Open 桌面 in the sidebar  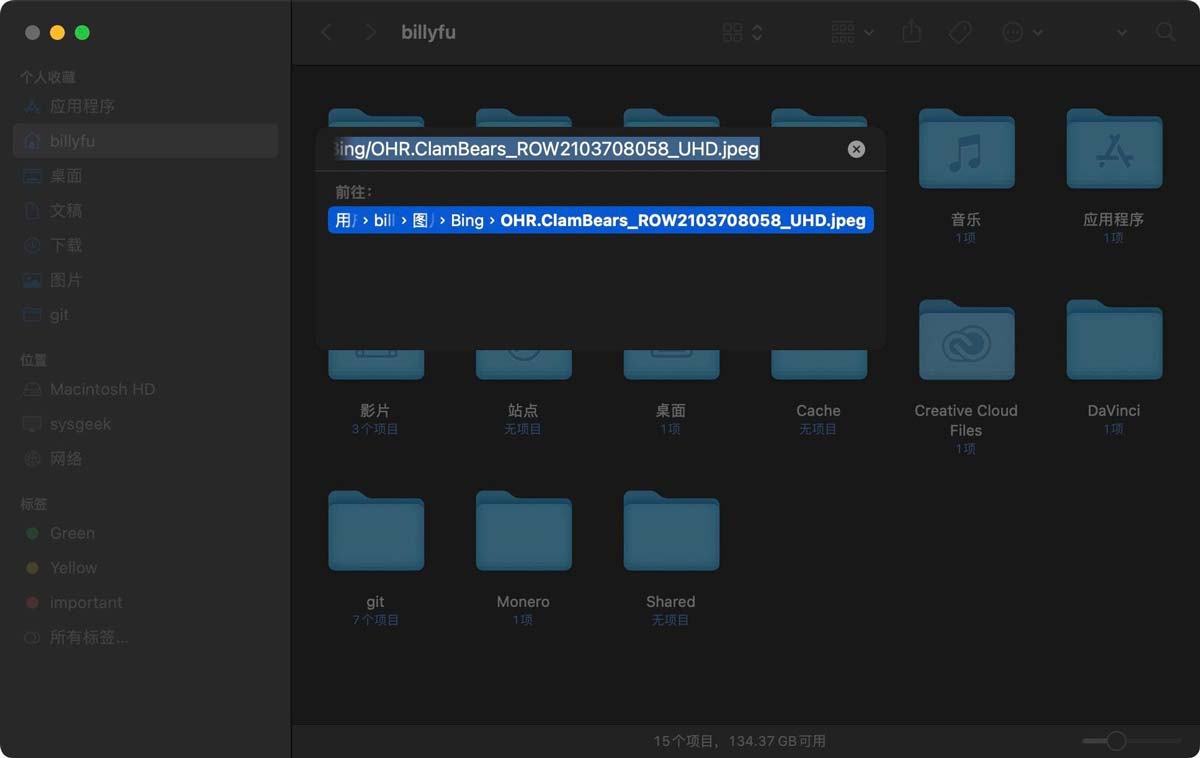point(145,176)
